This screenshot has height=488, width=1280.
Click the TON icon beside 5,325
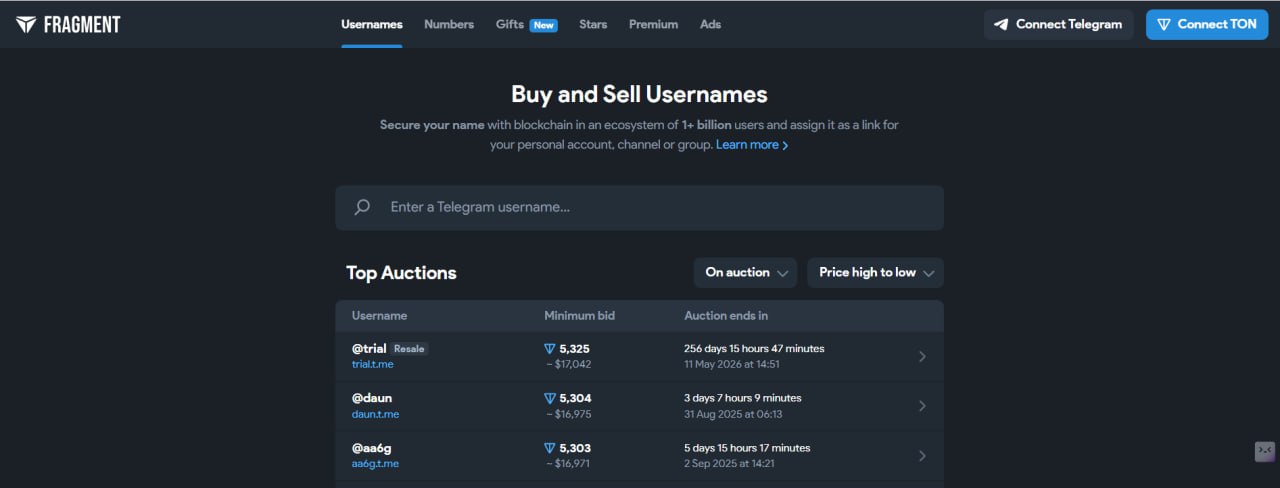tap(549, 349)
